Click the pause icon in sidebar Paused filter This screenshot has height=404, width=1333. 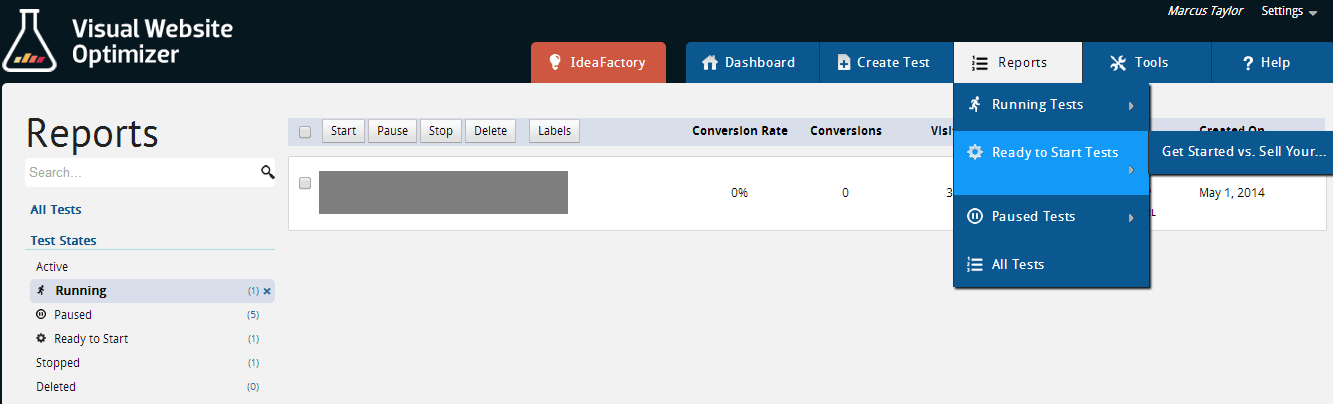(41, 314)
